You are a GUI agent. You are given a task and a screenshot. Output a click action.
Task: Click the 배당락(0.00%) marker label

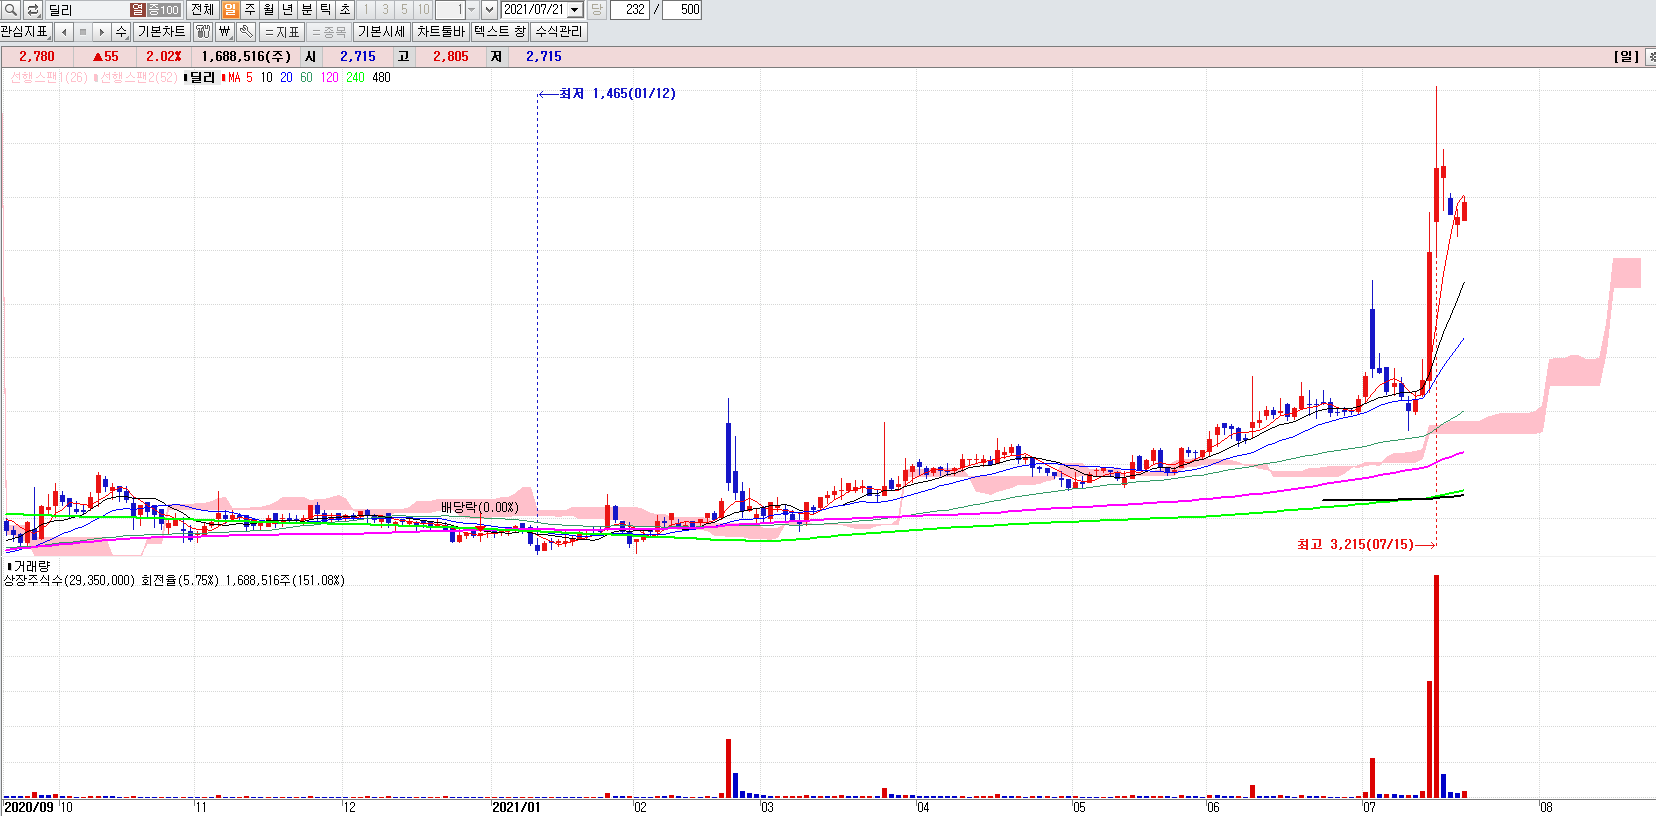point(480,508)
